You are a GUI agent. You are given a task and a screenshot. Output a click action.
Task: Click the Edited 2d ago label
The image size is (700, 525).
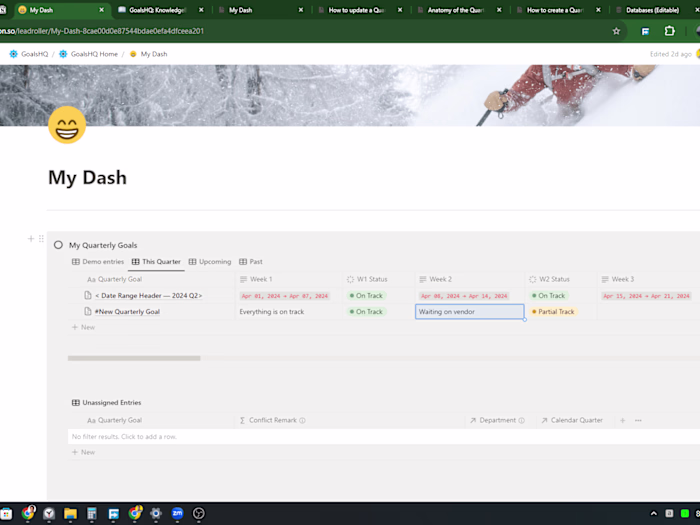coord(671,54)
